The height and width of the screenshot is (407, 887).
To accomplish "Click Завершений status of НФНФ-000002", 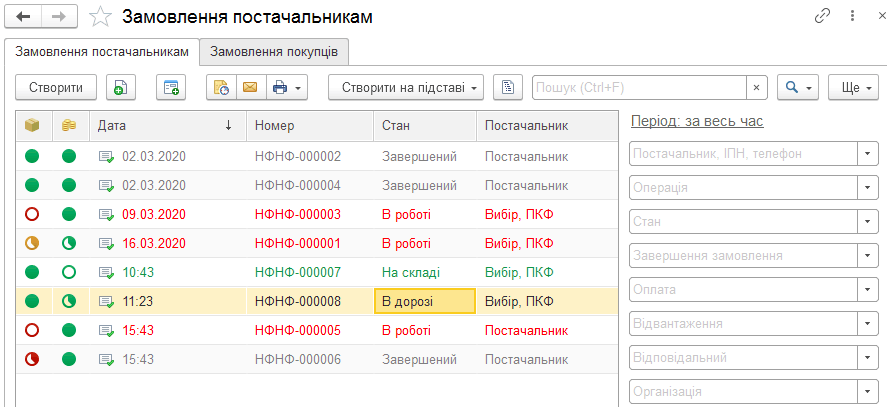I will coord(419,156).
